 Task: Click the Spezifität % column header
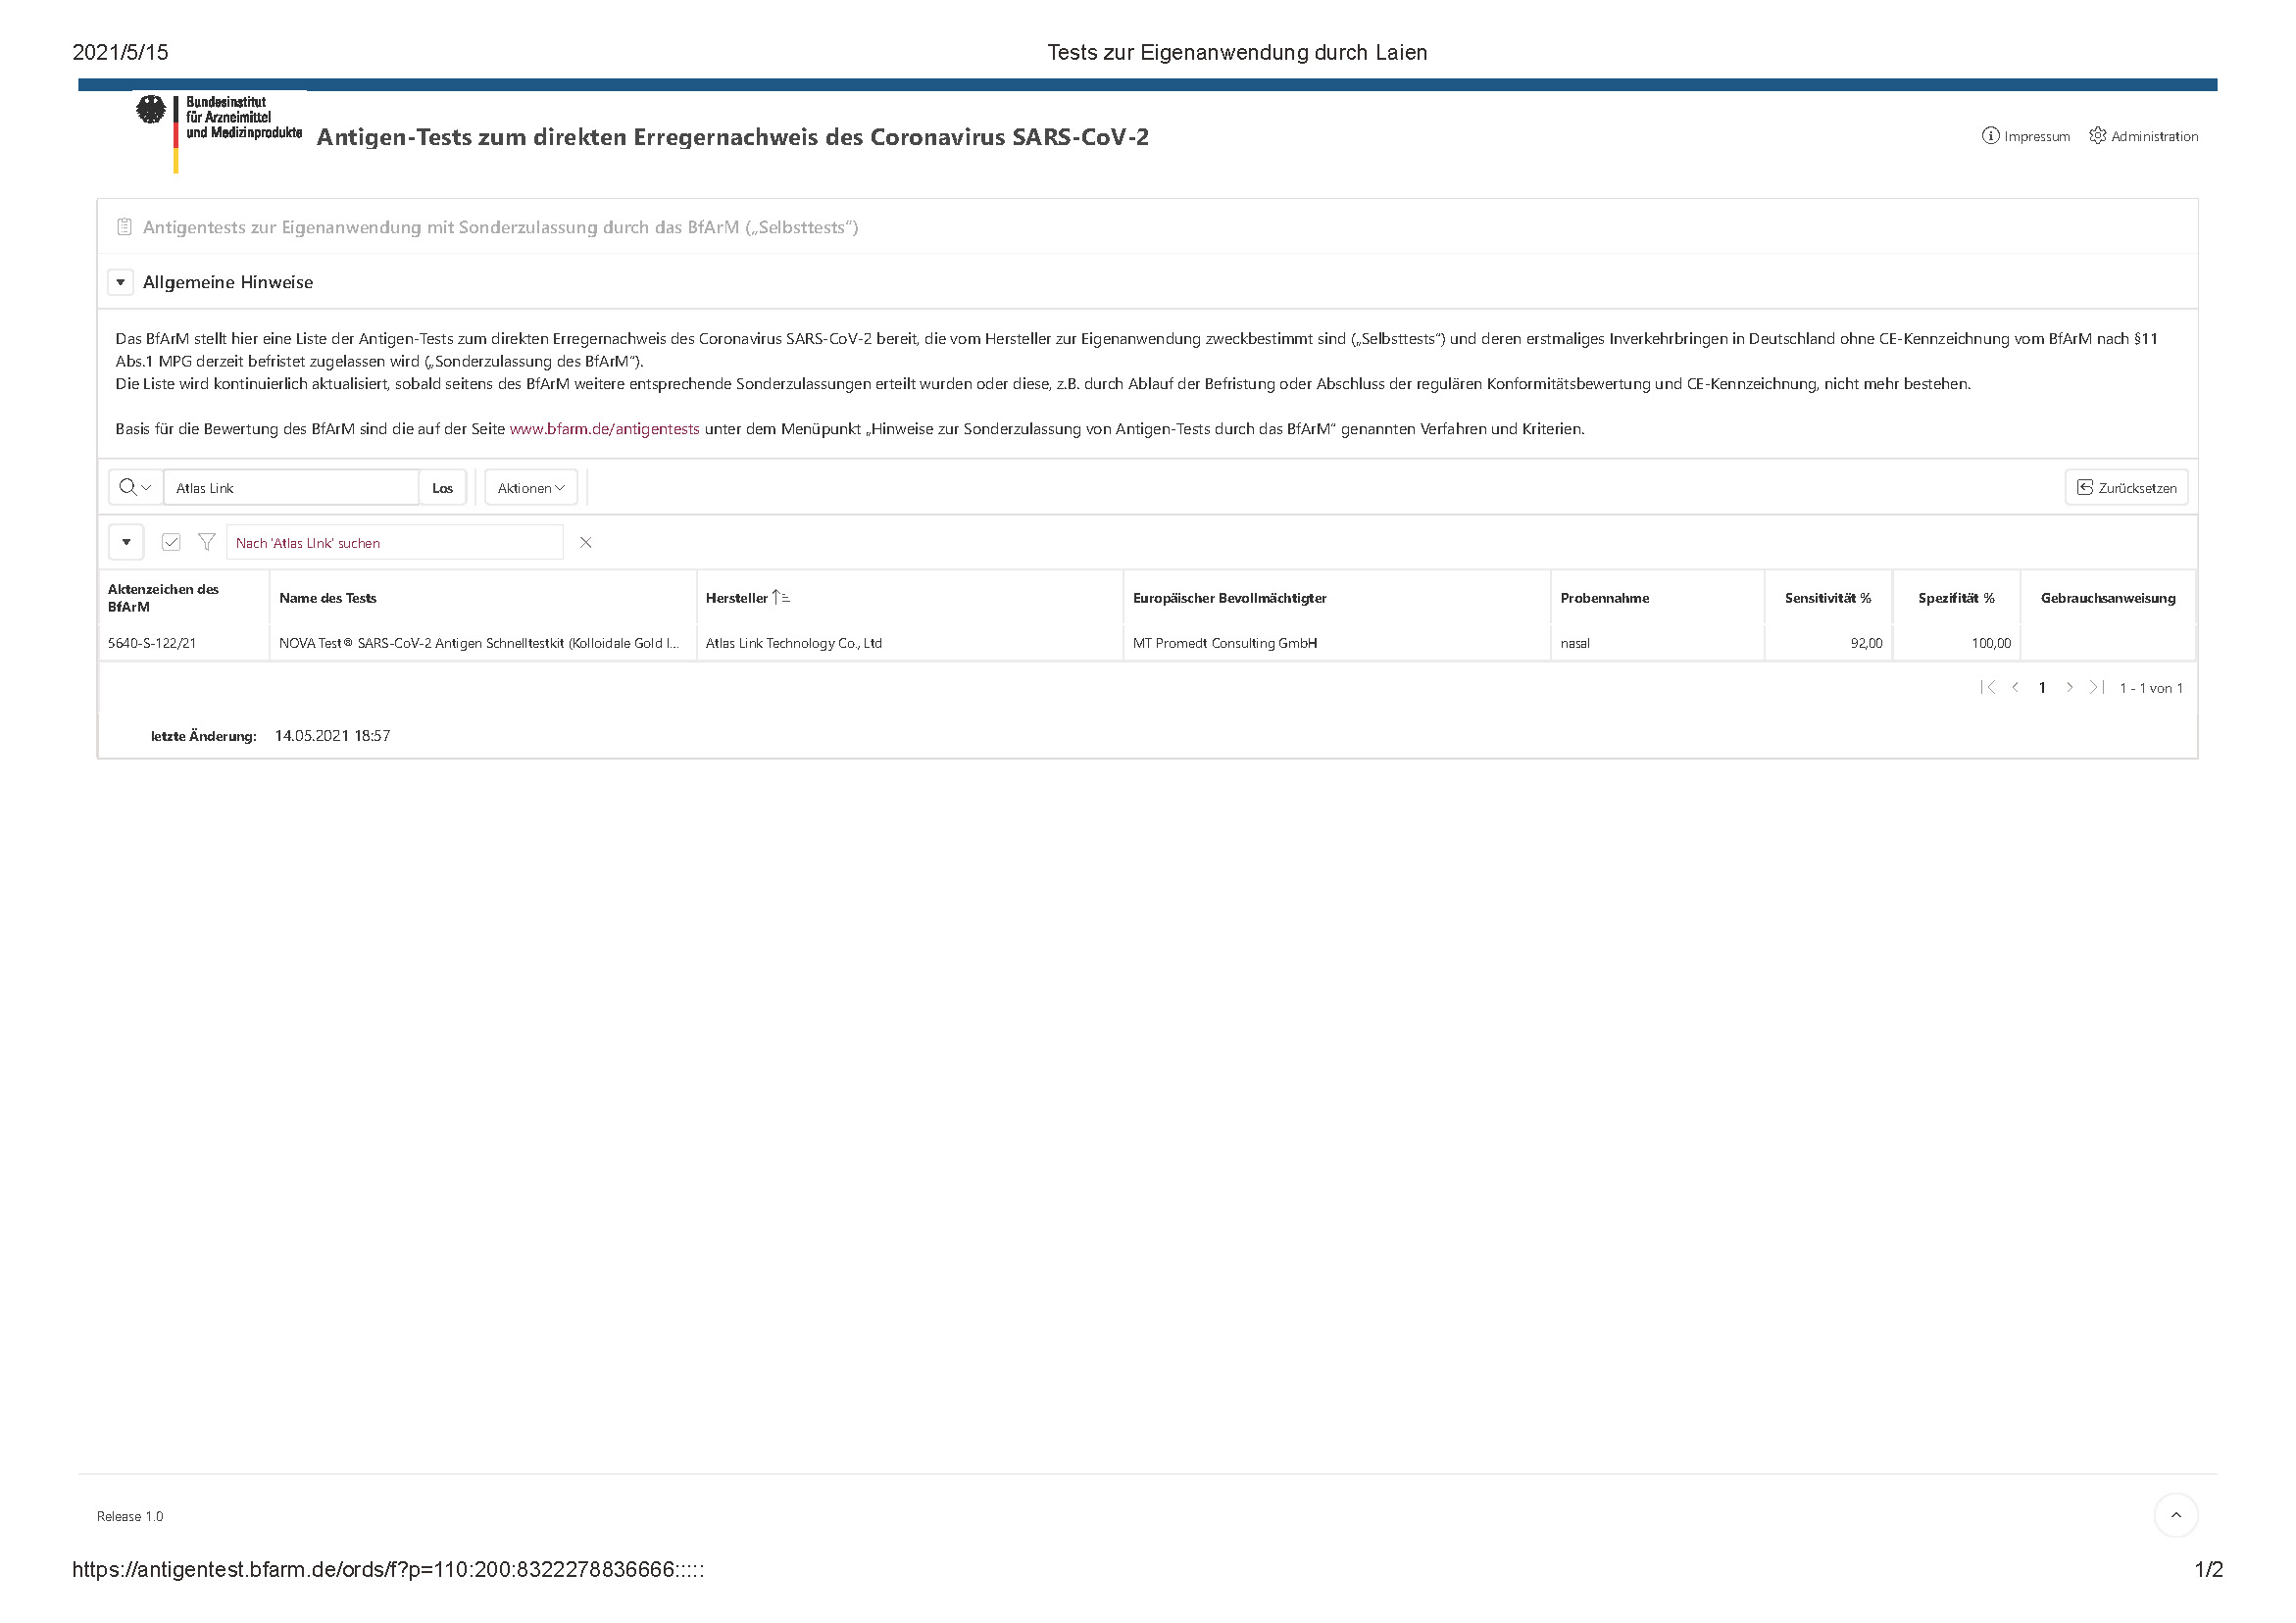pyautogui.click(x=1956, y=598)
